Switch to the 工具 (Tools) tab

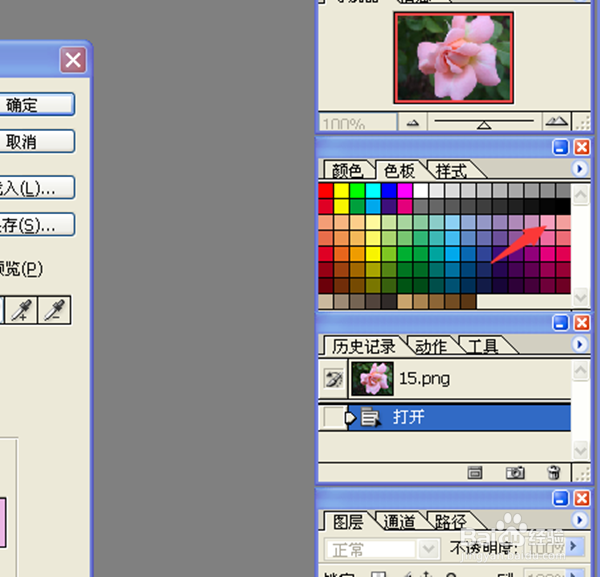[483, 347]
